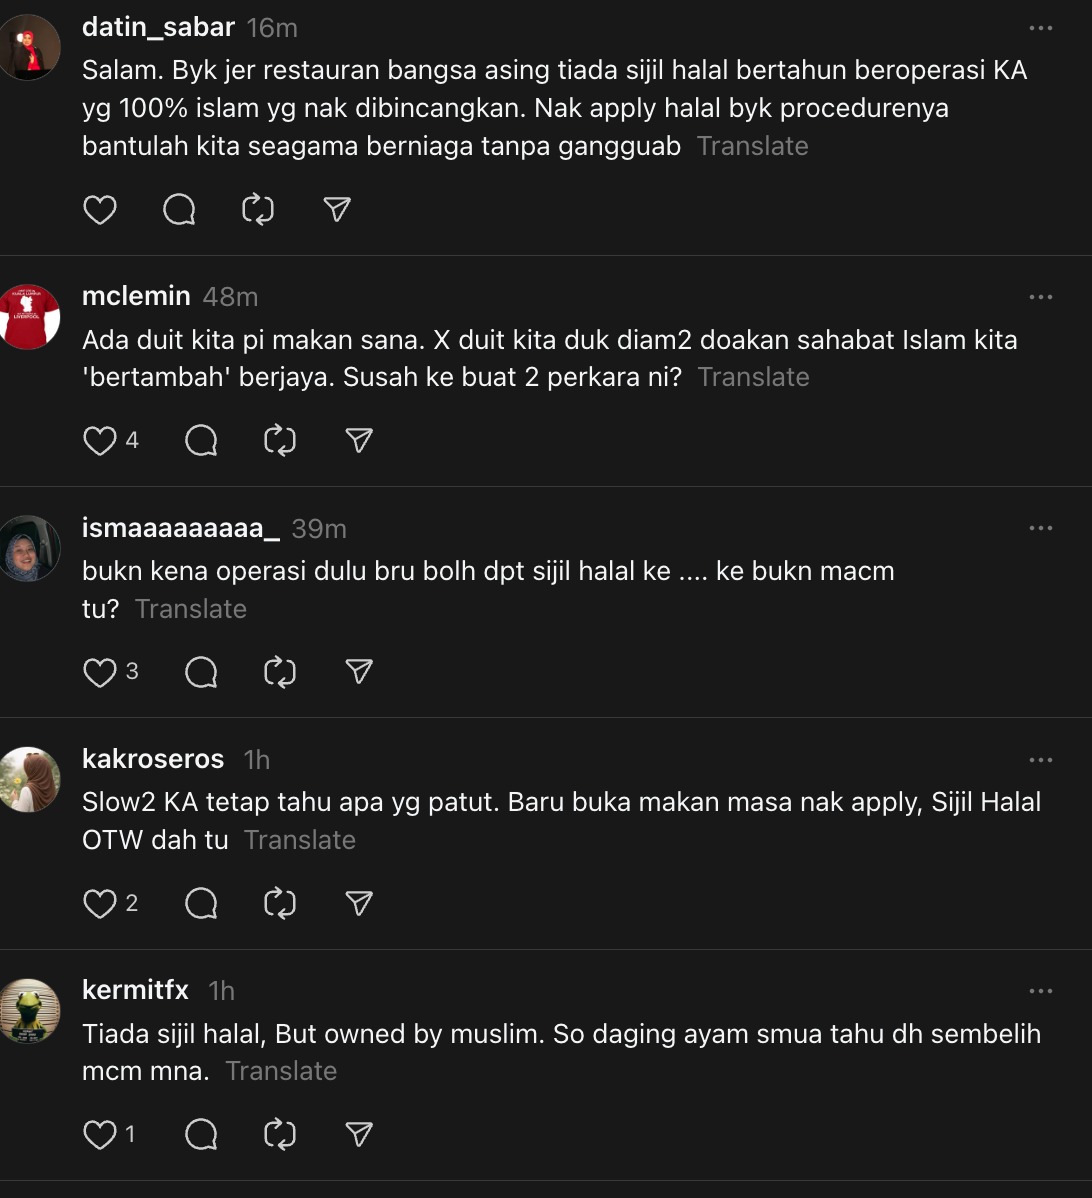The width and height of the screenshot is (1092, 1198).
Task: Open more options for mclemin's comment
Action: click(1041, 296)
